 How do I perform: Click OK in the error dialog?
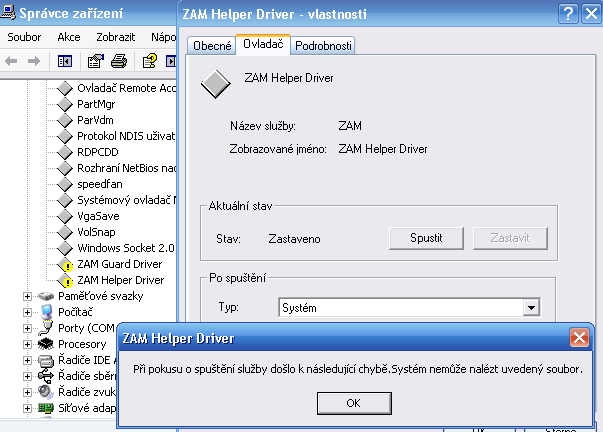click(x=354, y=403)
